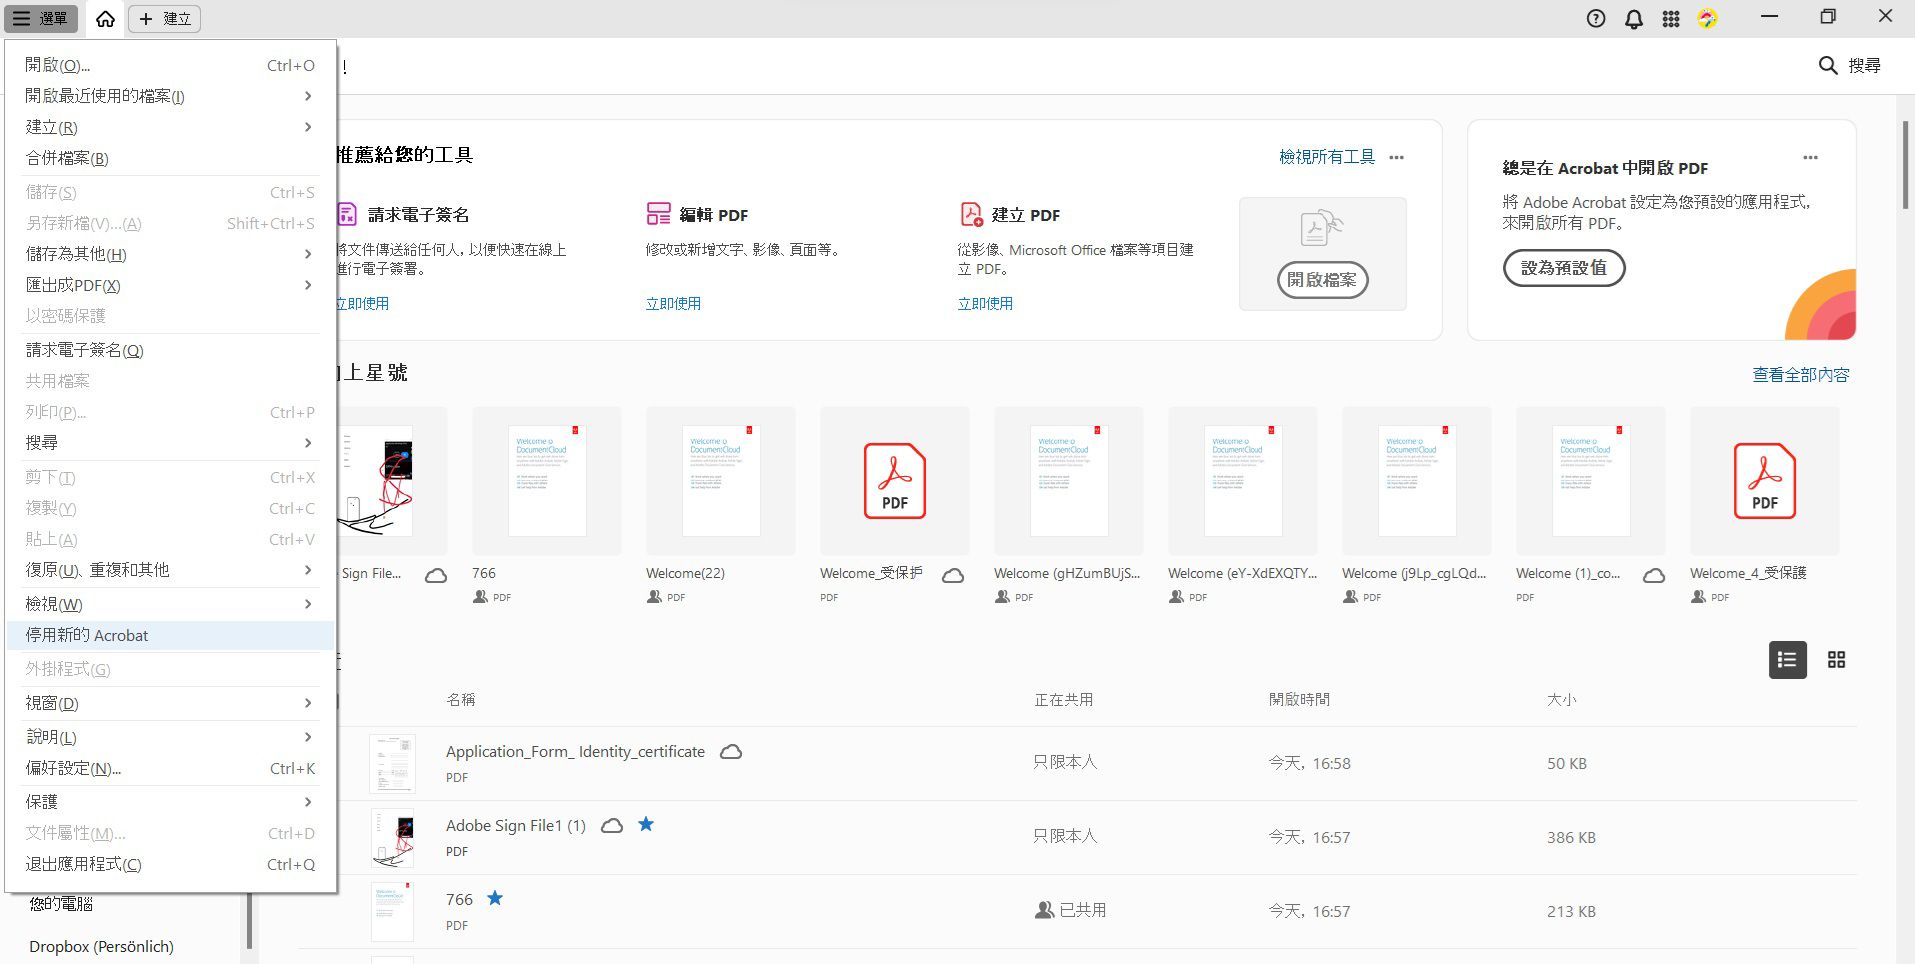Select the 建立 PDF tool icon
This screenshot has height=964, width=1915.
tap(969, 213)
